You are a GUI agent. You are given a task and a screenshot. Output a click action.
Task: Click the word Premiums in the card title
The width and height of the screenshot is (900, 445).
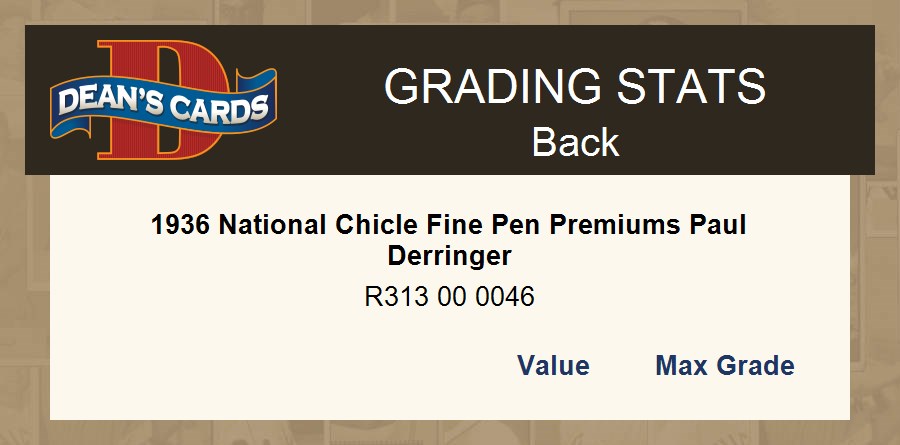click(625, 225)
